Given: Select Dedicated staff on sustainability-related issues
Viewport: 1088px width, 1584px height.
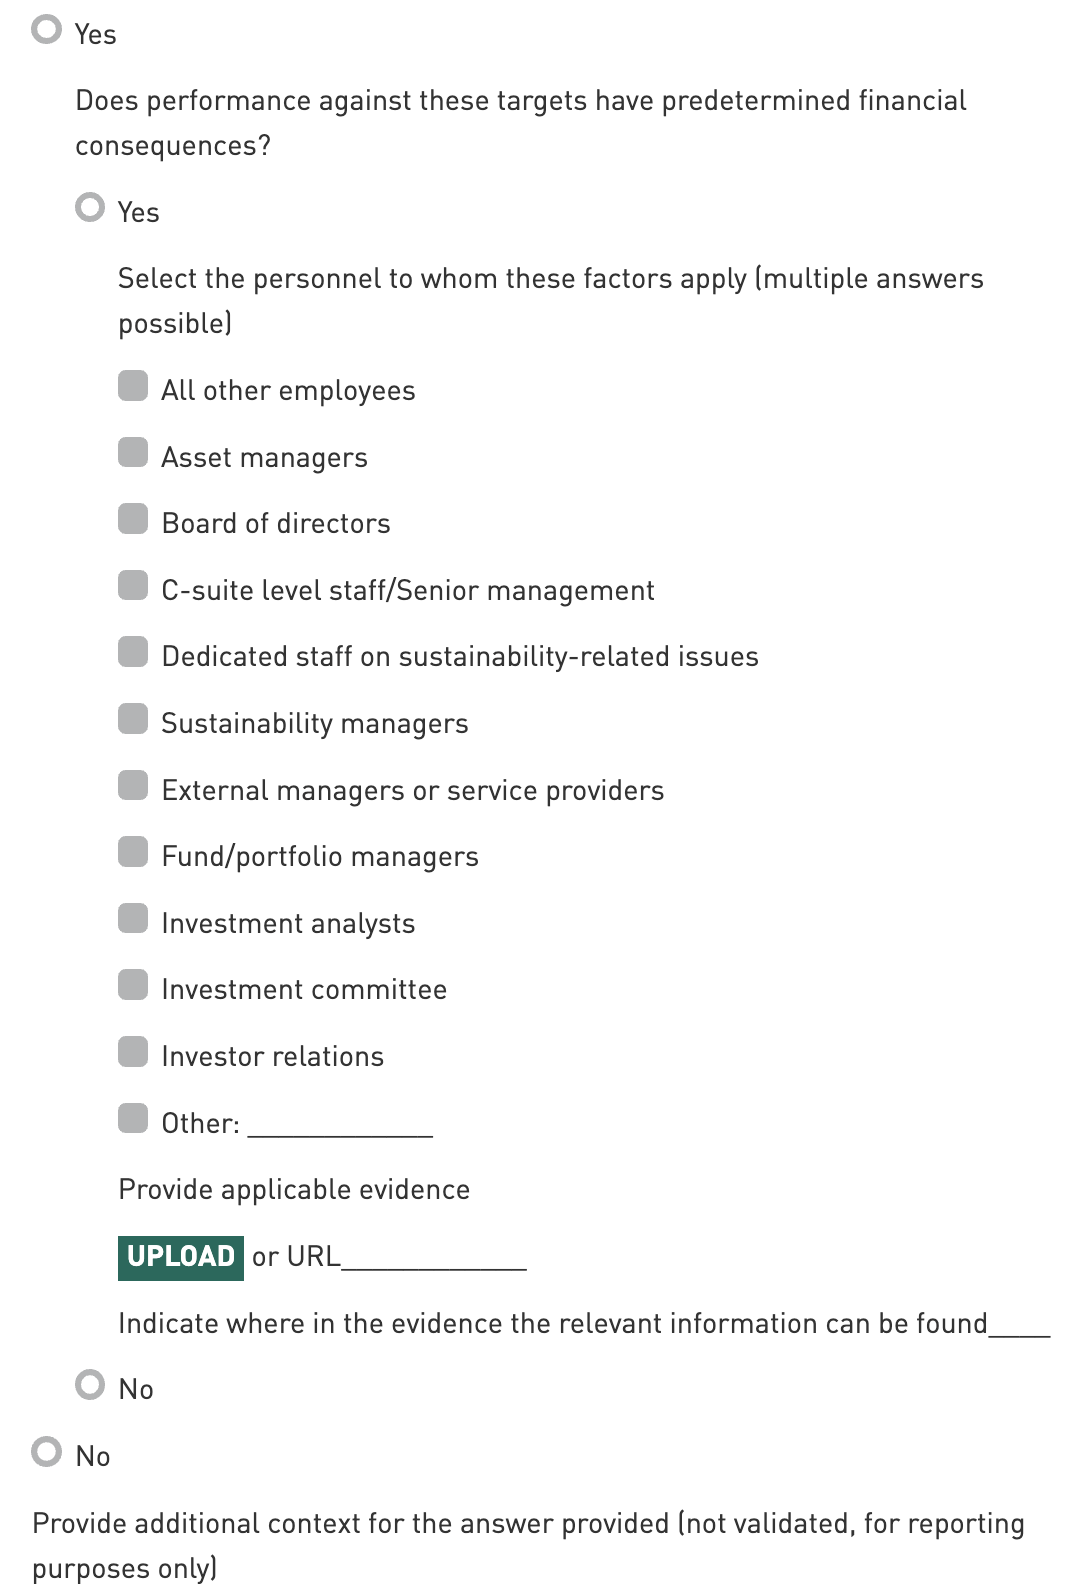Looking at the screenshot, I should [133, 652].
